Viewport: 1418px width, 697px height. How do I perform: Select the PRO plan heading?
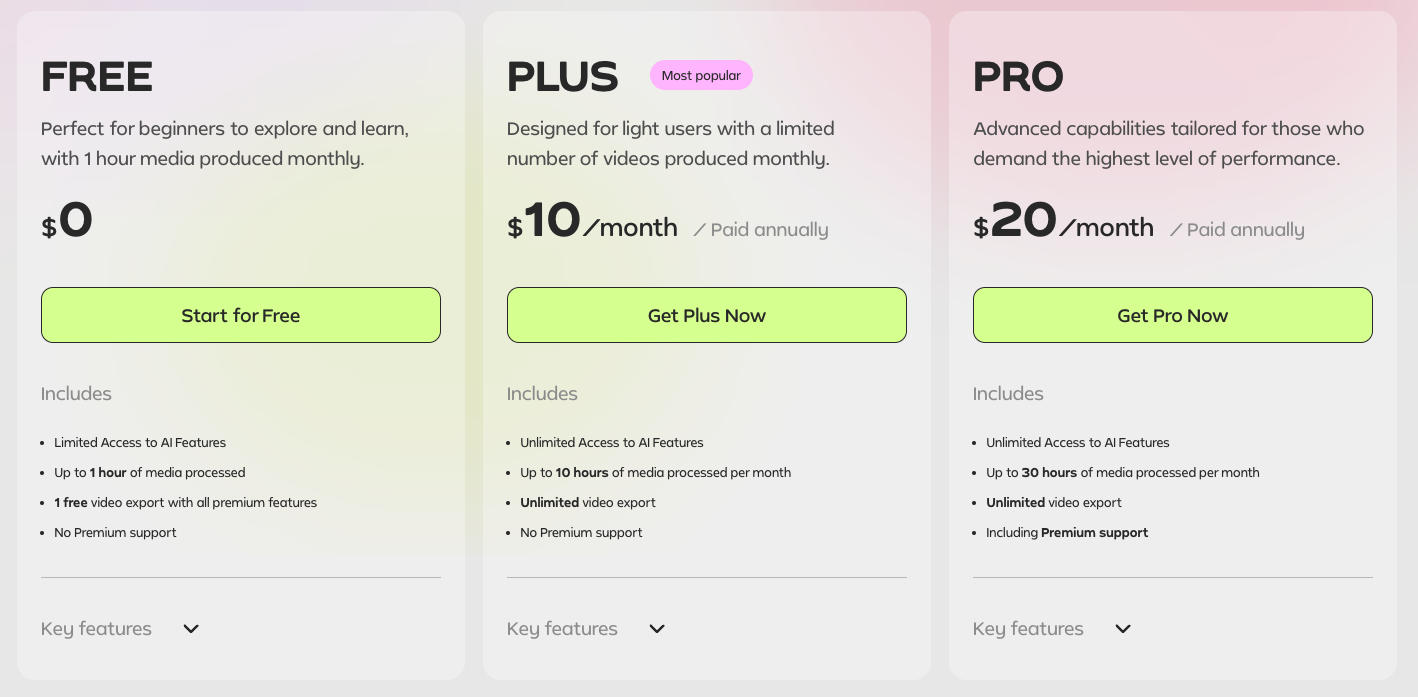pyautogui.click(x=1018, y=77)
